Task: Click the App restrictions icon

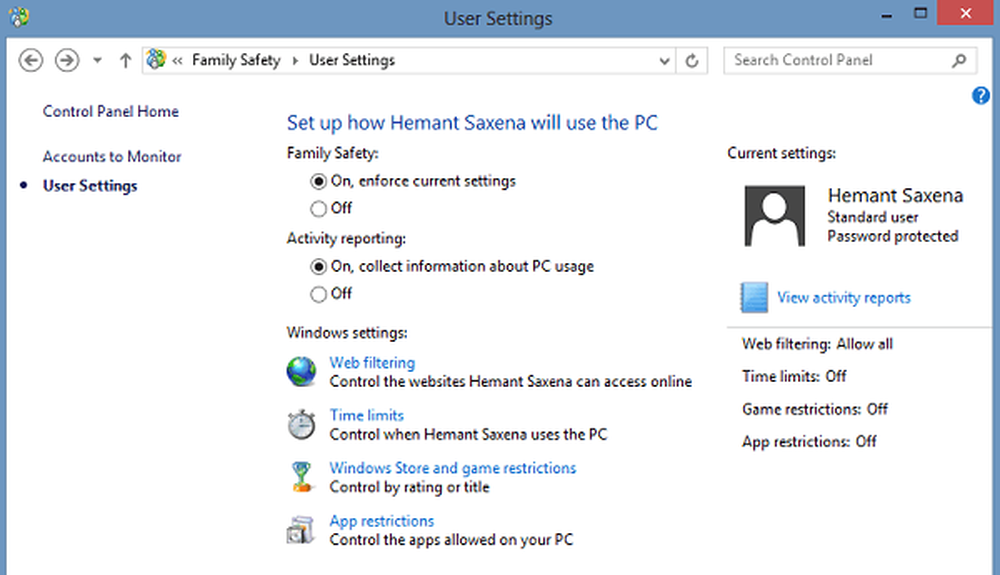Action: [301, 529]
